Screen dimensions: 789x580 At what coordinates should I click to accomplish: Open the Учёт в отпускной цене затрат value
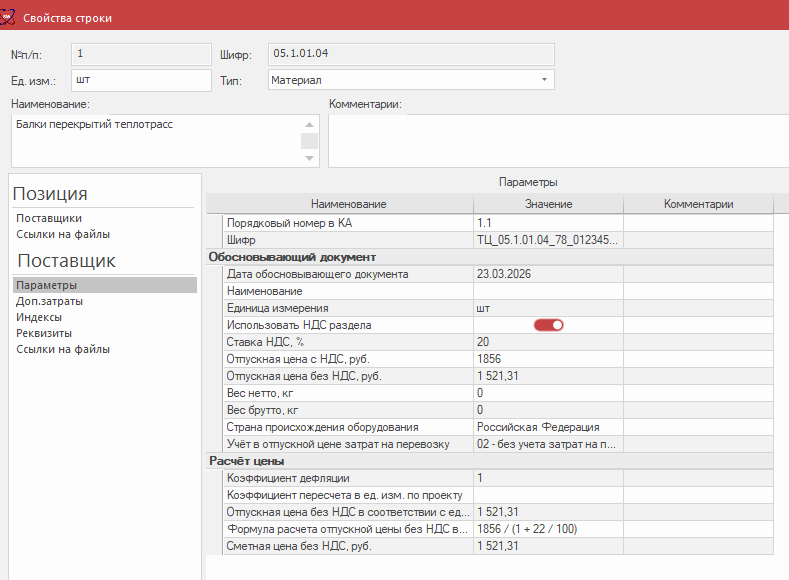548,444
